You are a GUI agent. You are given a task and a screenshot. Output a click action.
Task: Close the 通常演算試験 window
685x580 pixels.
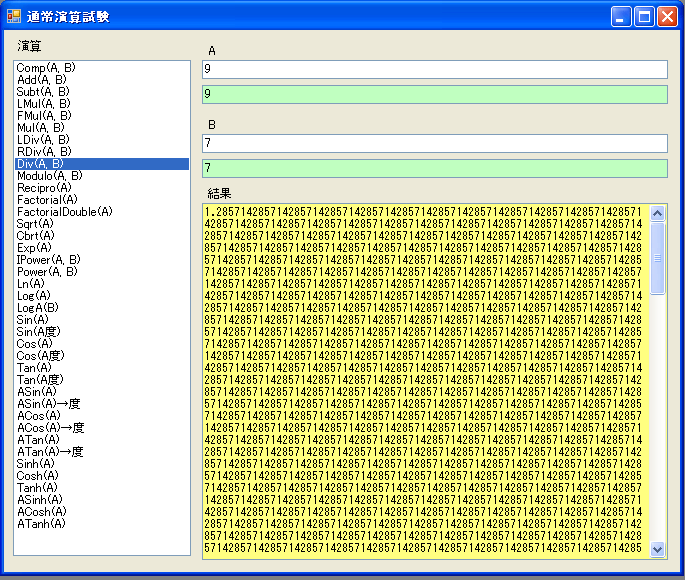[668, 17]
